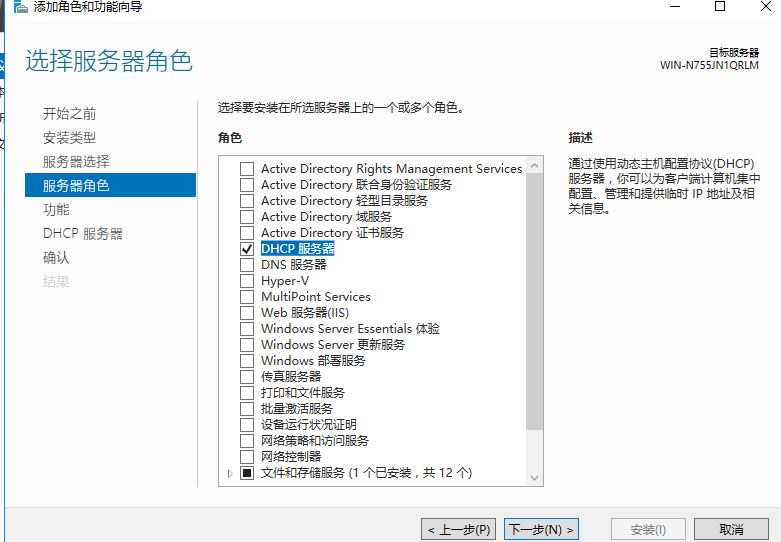781x542 pixels.
Task: Click 上一步(P) button
Action: (459, 530)
